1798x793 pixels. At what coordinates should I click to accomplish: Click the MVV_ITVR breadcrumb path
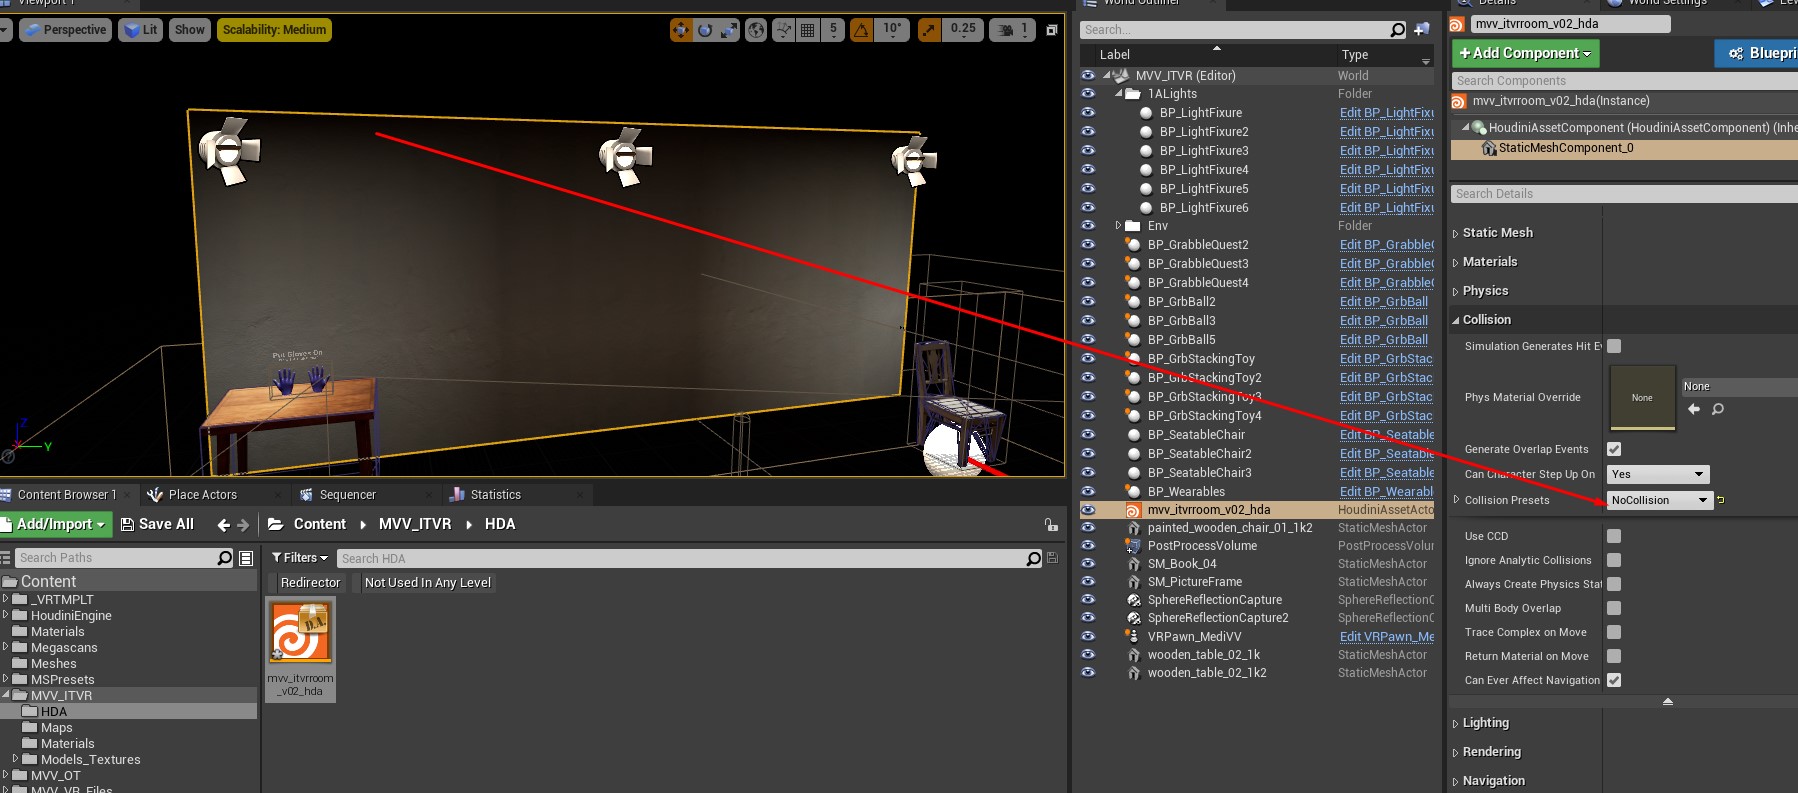[415, 524]
